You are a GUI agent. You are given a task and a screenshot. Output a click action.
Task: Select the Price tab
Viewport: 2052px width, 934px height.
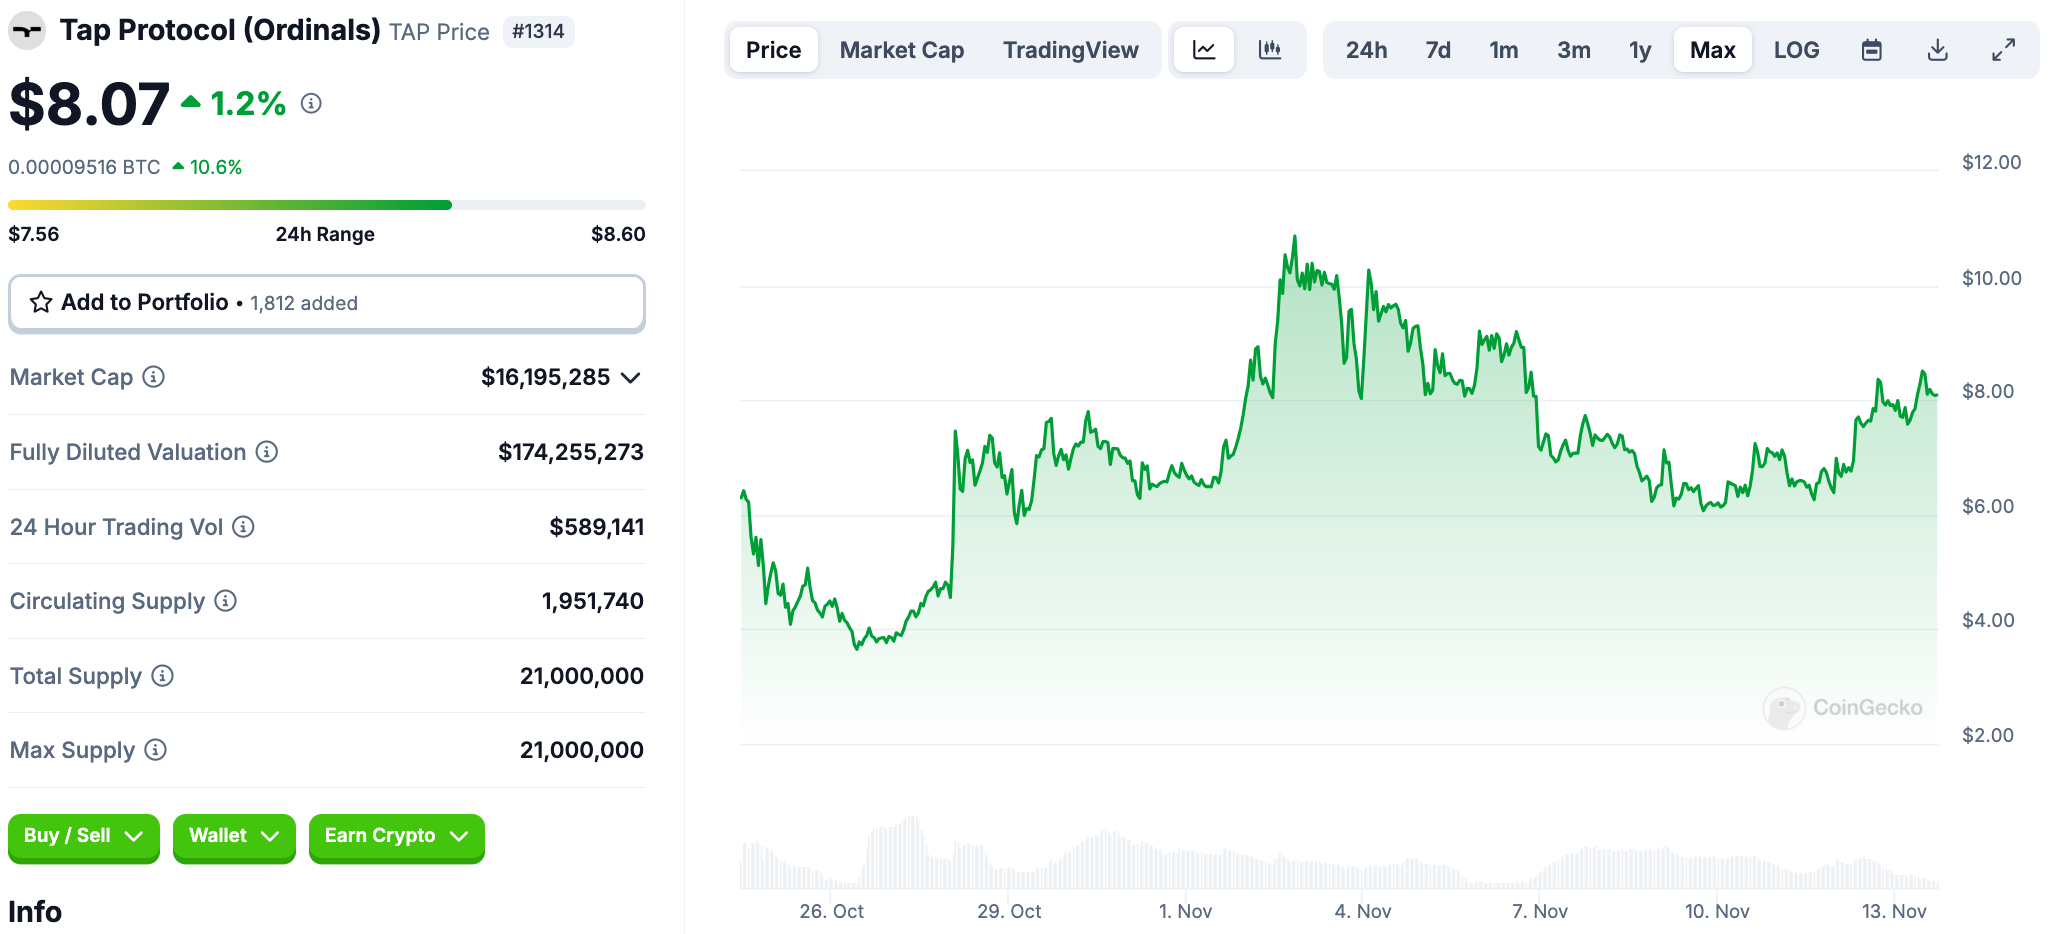[774, 50]
